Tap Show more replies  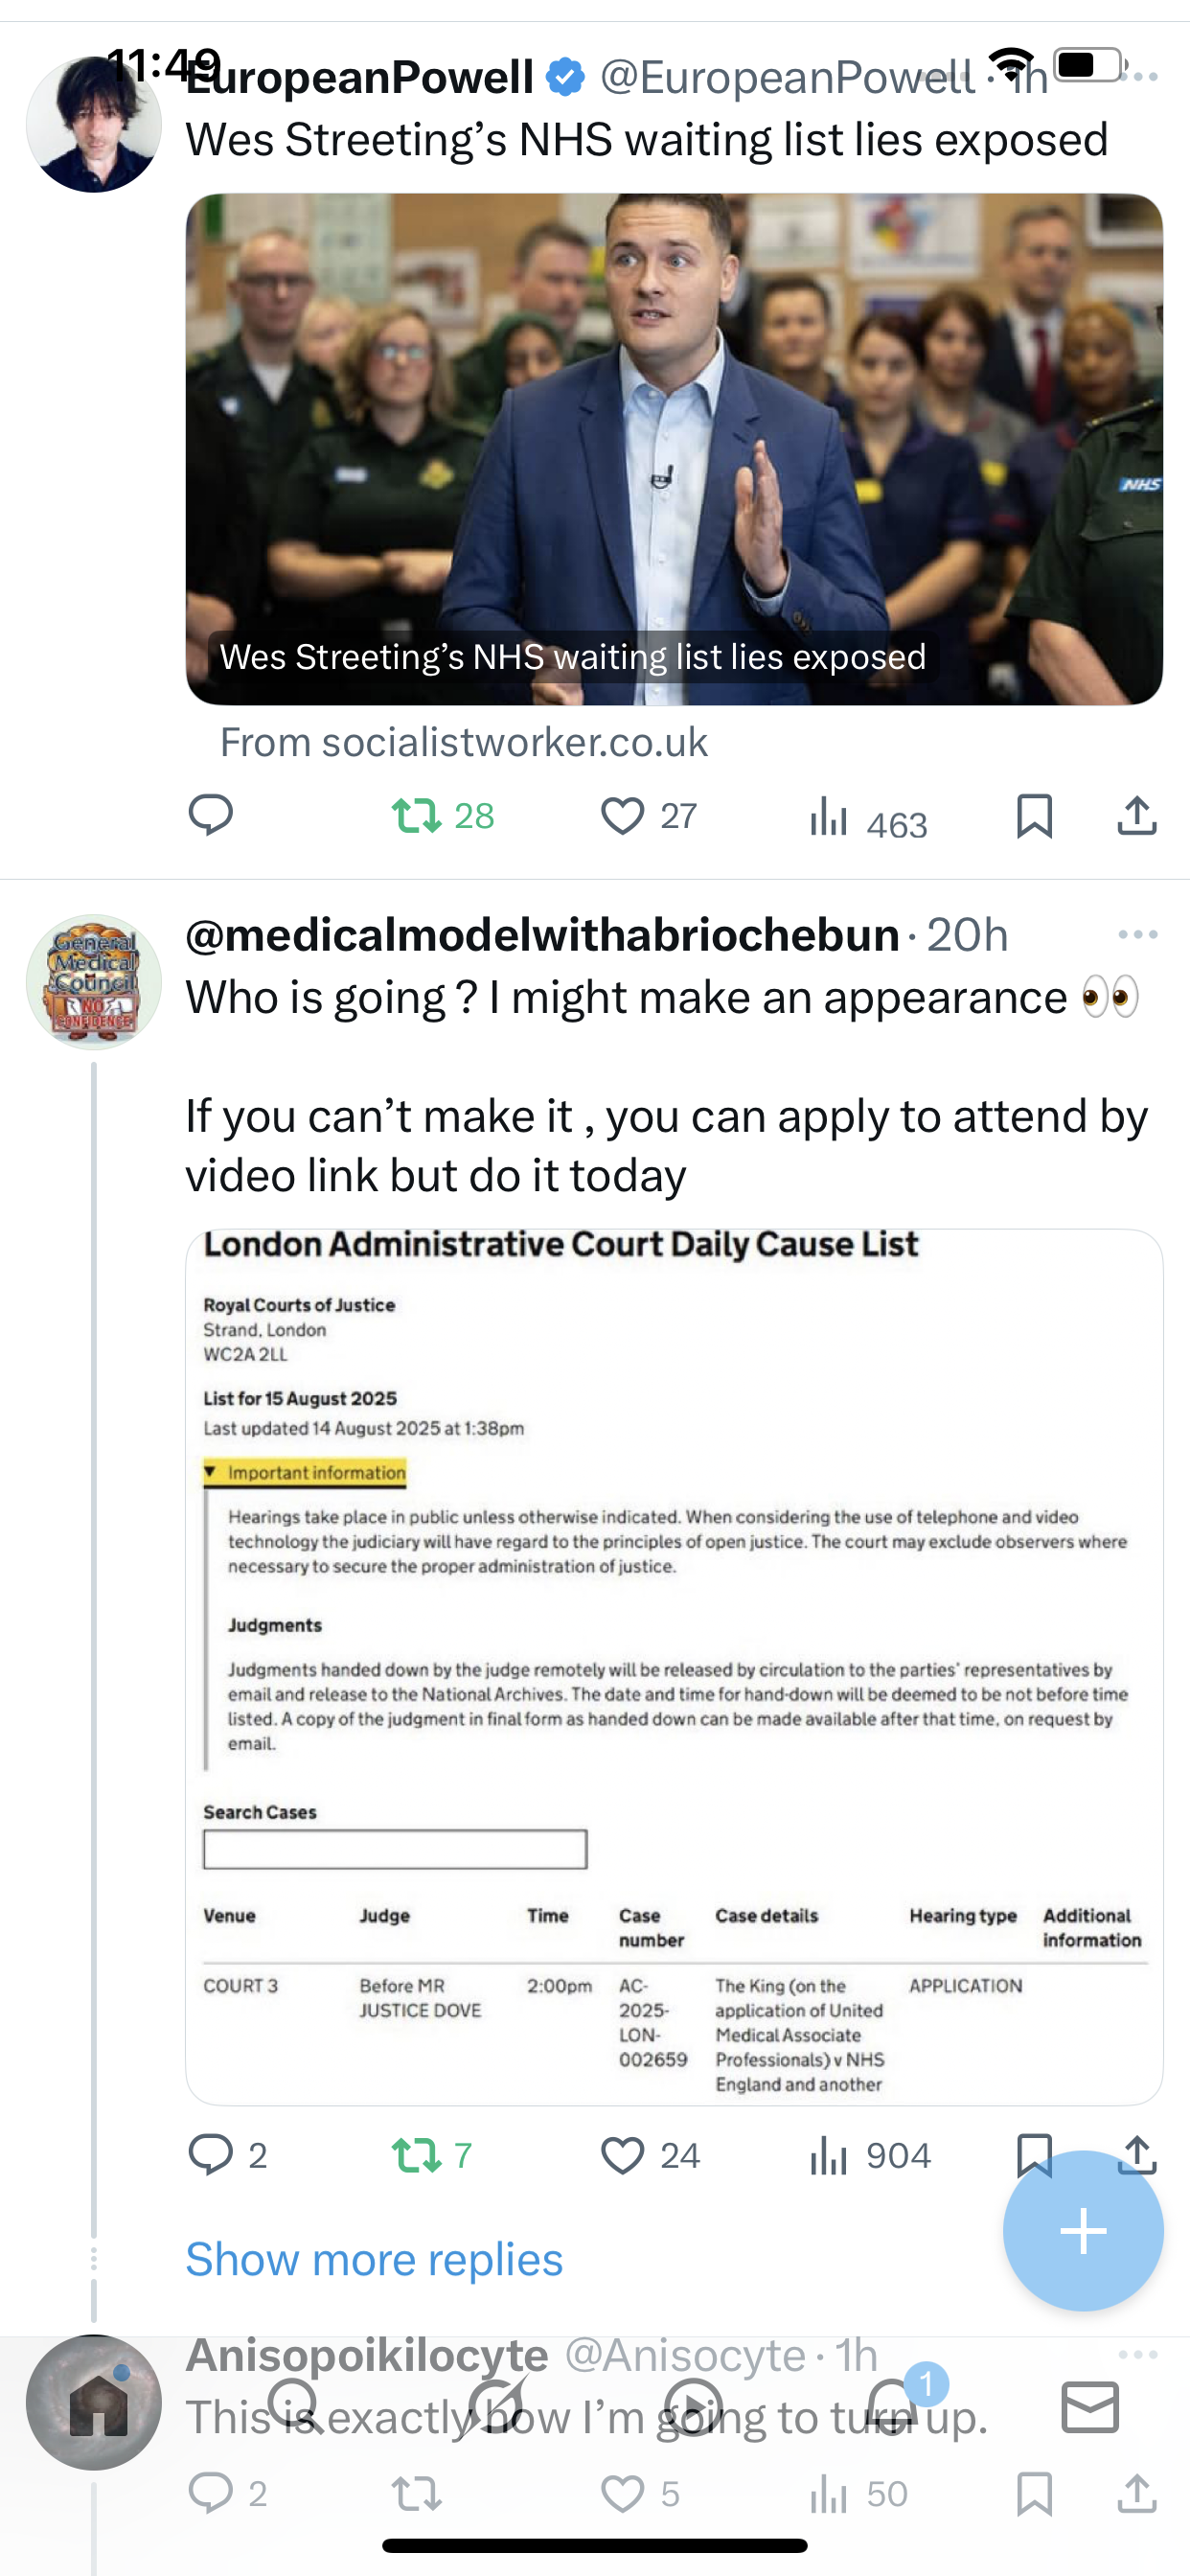tap(374, 2260)
